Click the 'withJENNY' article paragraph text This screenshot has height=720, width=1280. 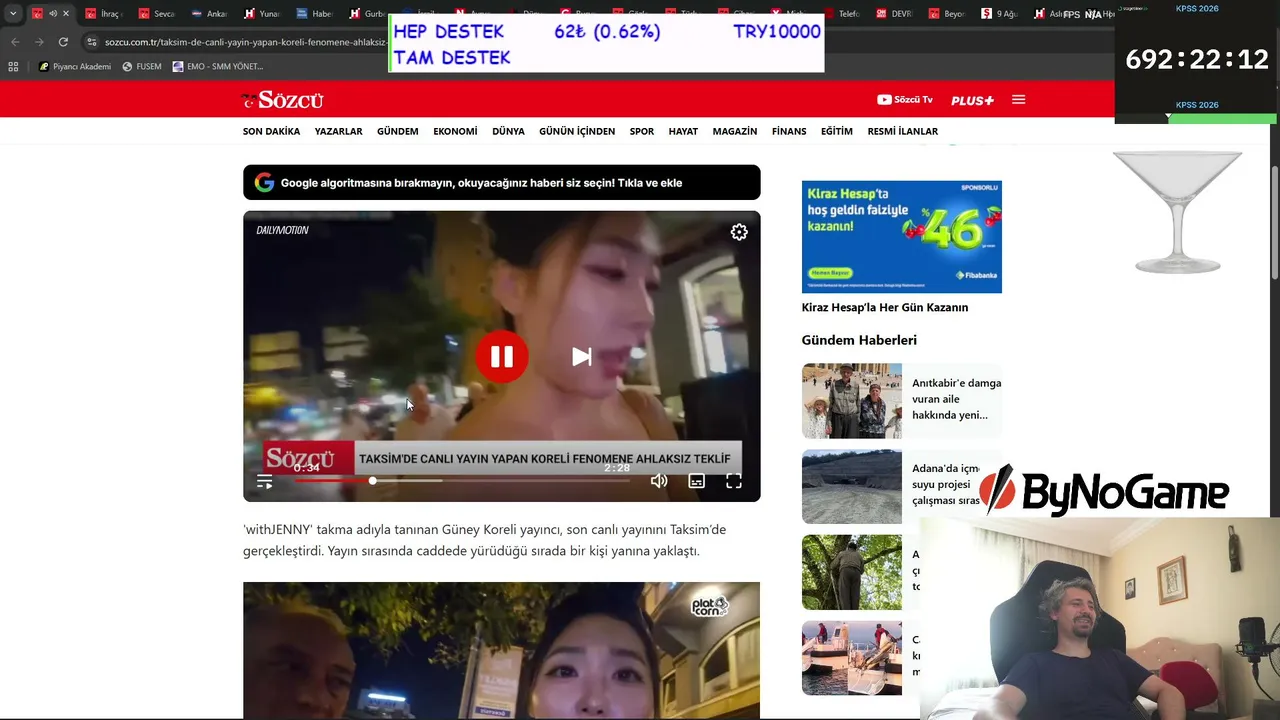point(484,540)
